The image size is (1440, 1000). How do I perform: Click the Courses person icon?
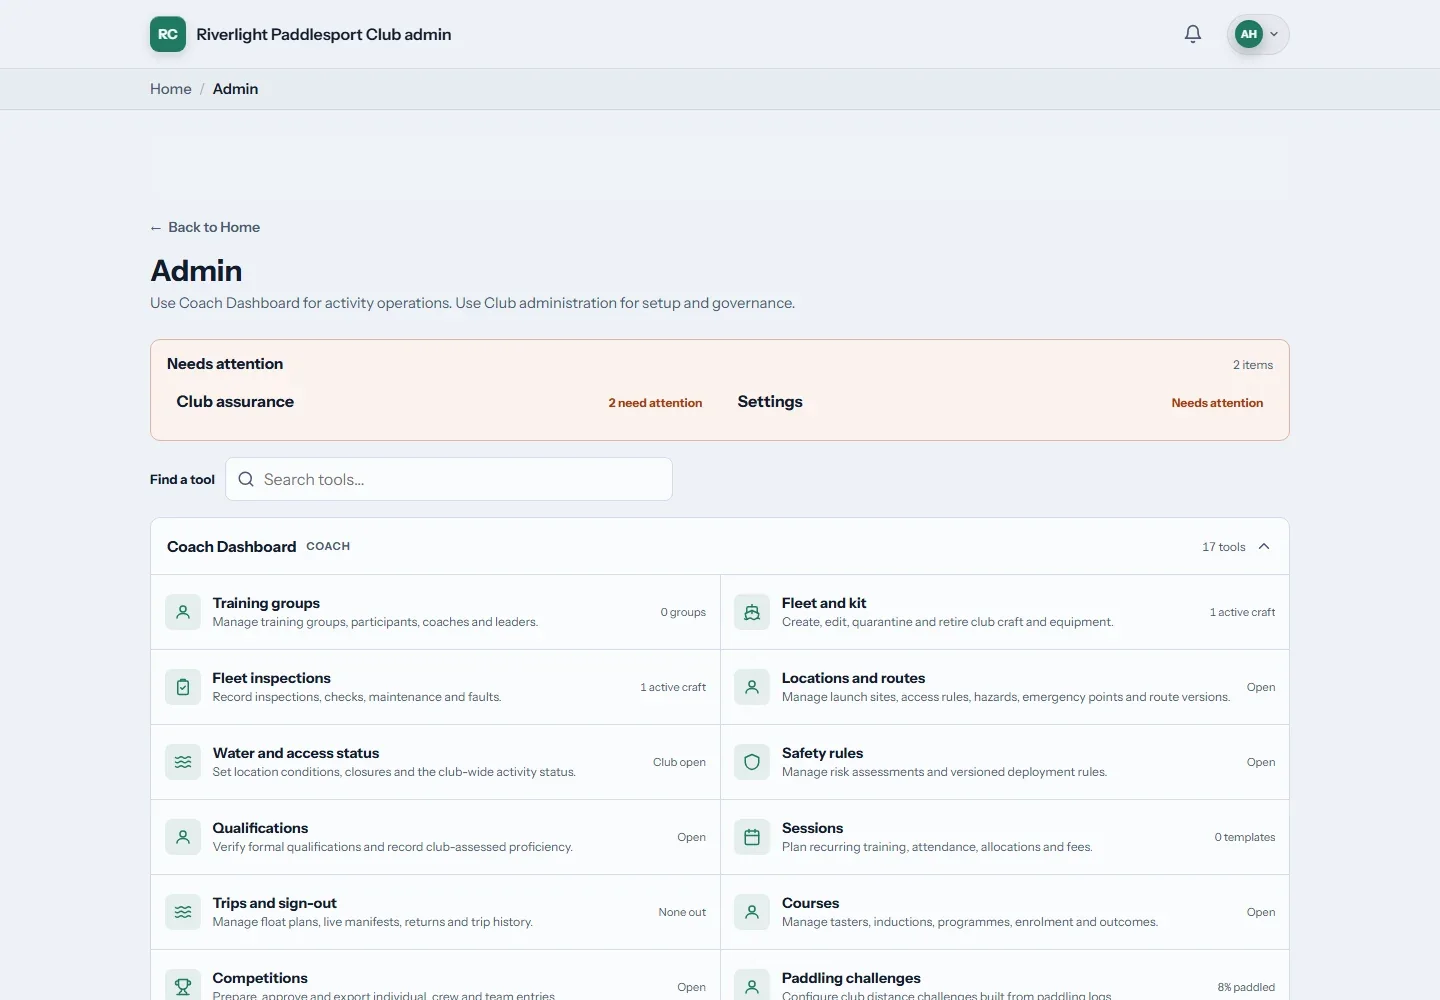752,912
